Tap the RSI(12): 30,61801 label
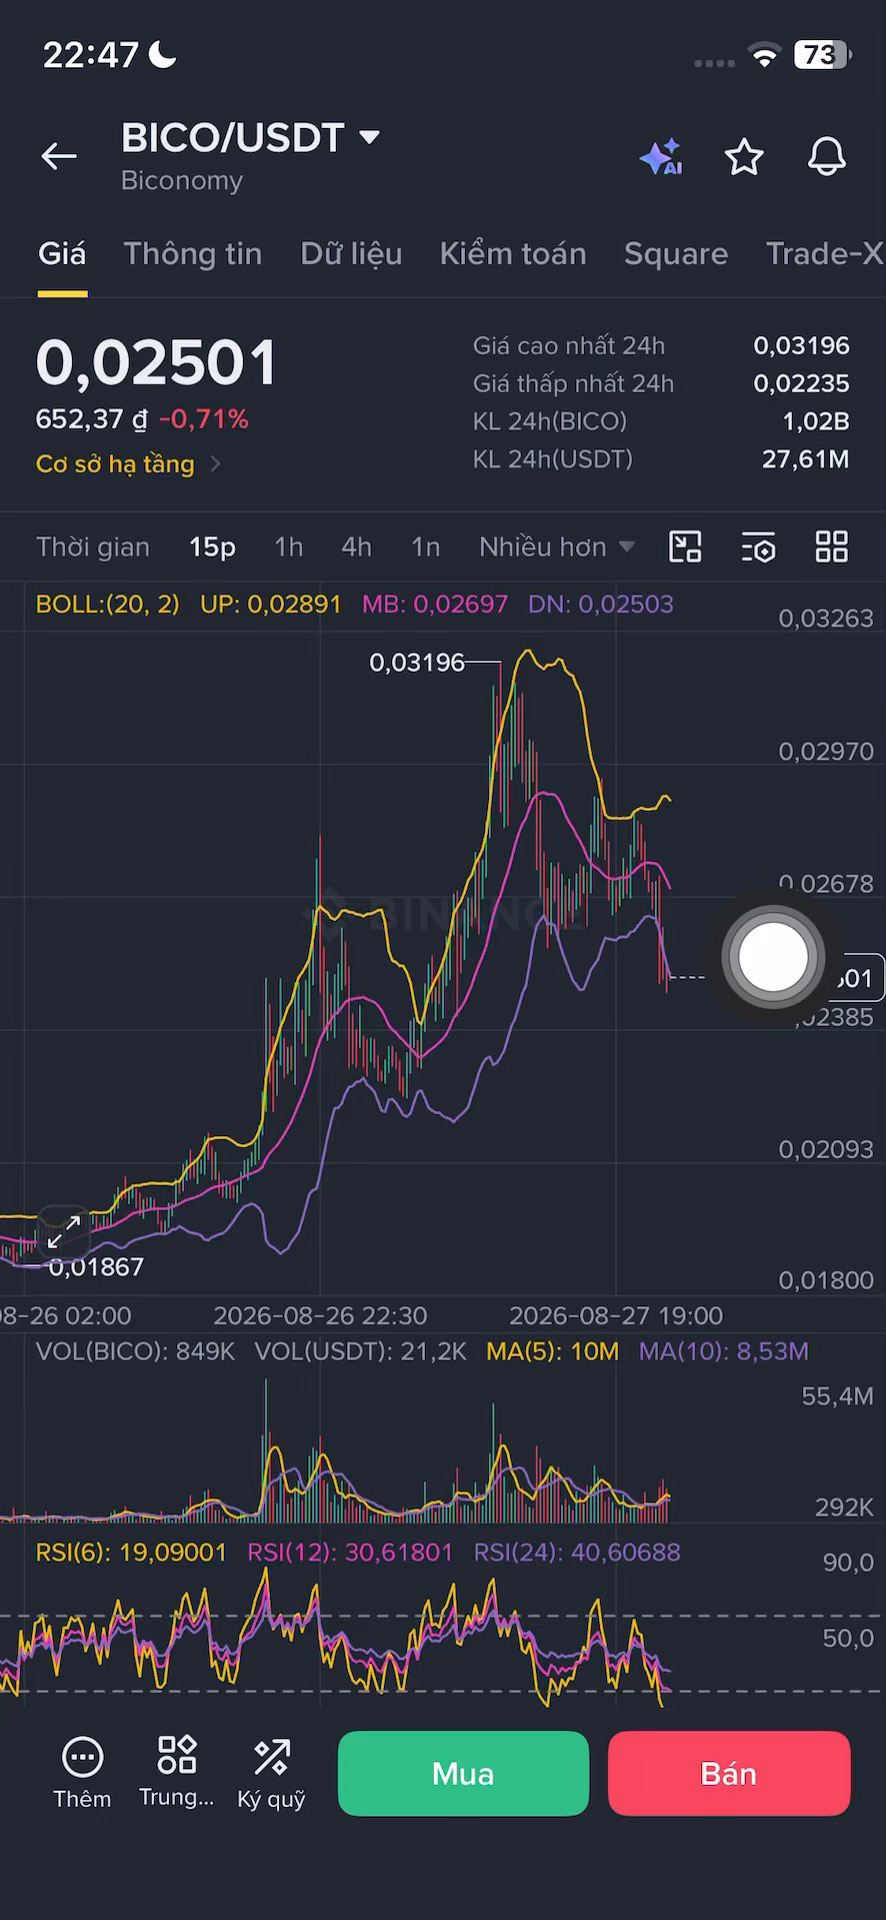 350,1552
